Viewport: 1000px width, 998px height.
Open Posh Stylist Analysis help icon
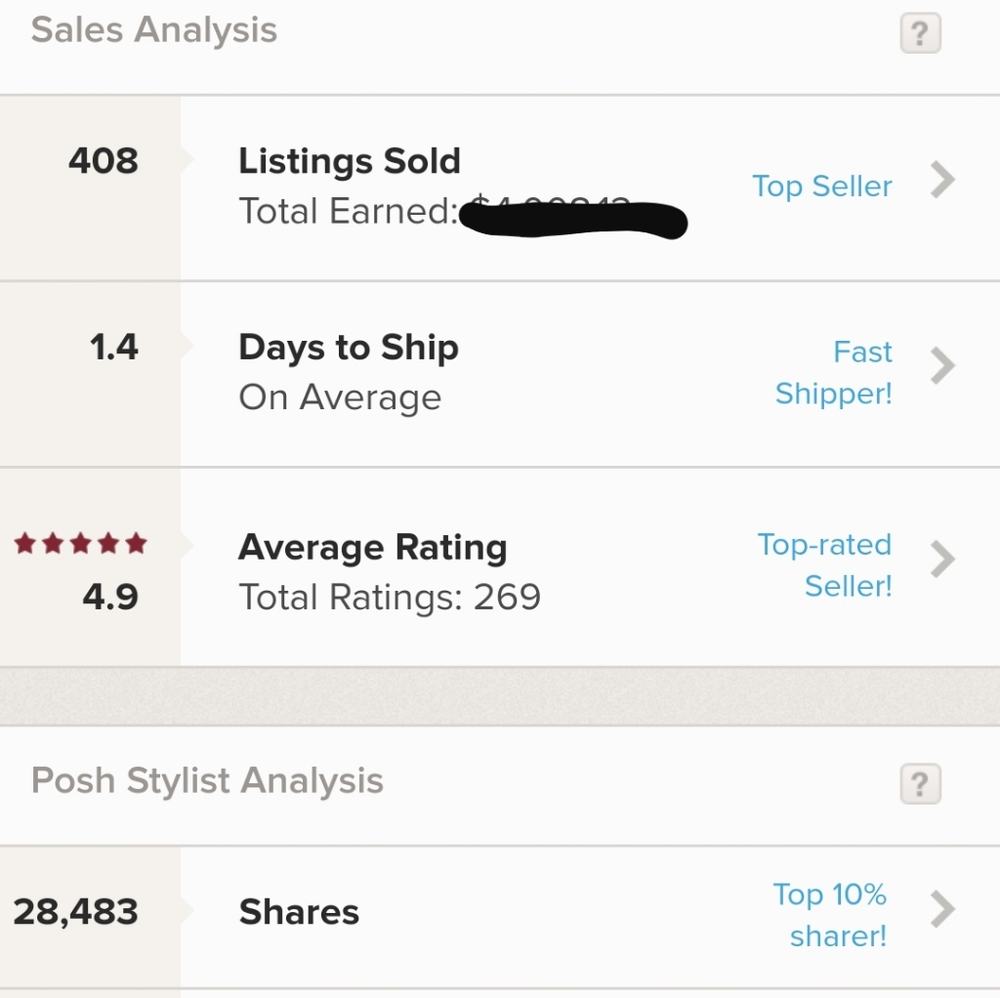pos(920,783)
